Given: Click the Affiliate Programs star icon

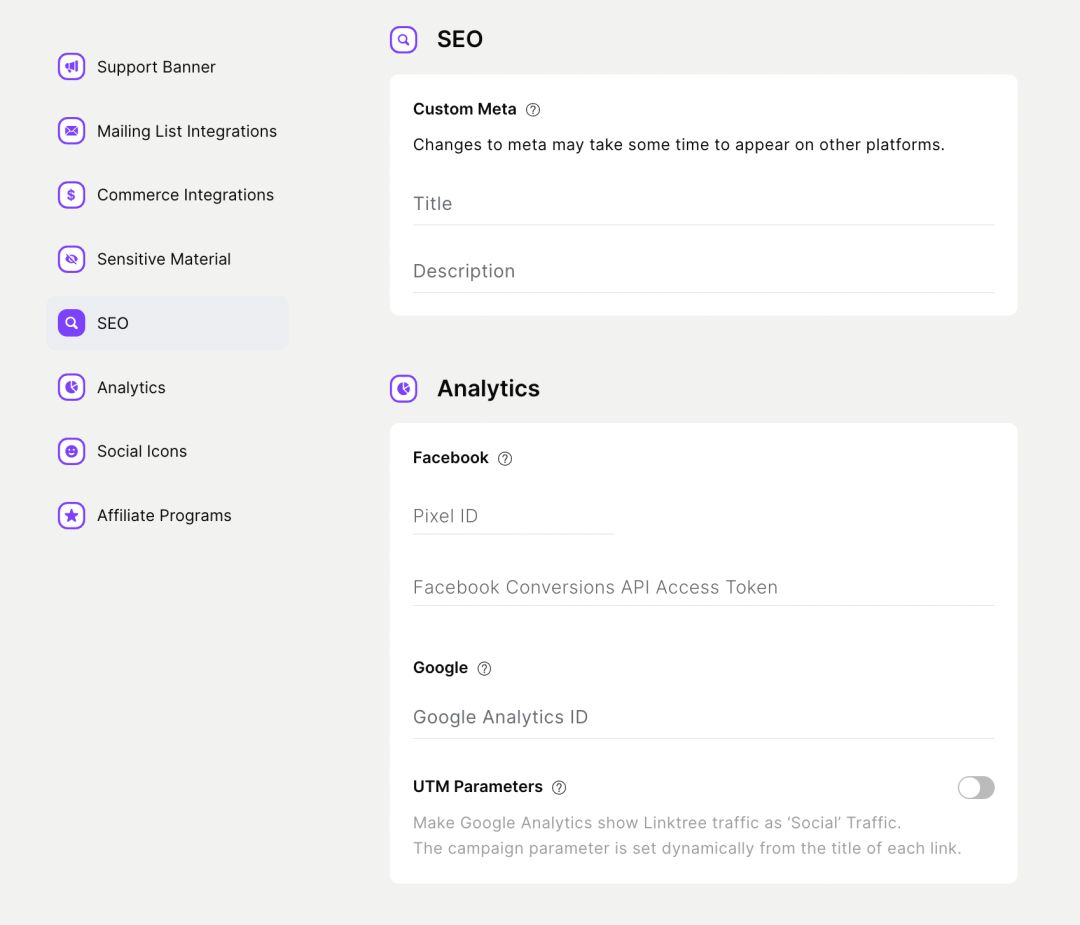Looking at the screenshot, I should [71, 515].
